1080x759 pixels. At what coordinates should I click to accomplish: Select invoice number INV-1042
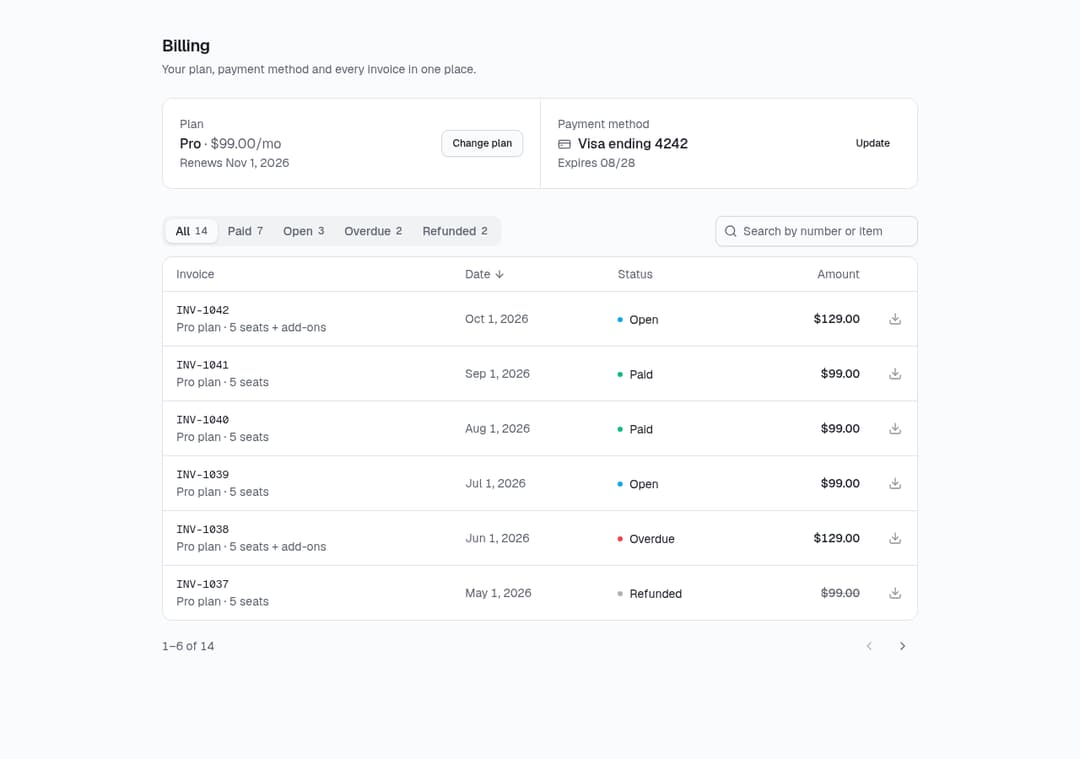(202, 310)
